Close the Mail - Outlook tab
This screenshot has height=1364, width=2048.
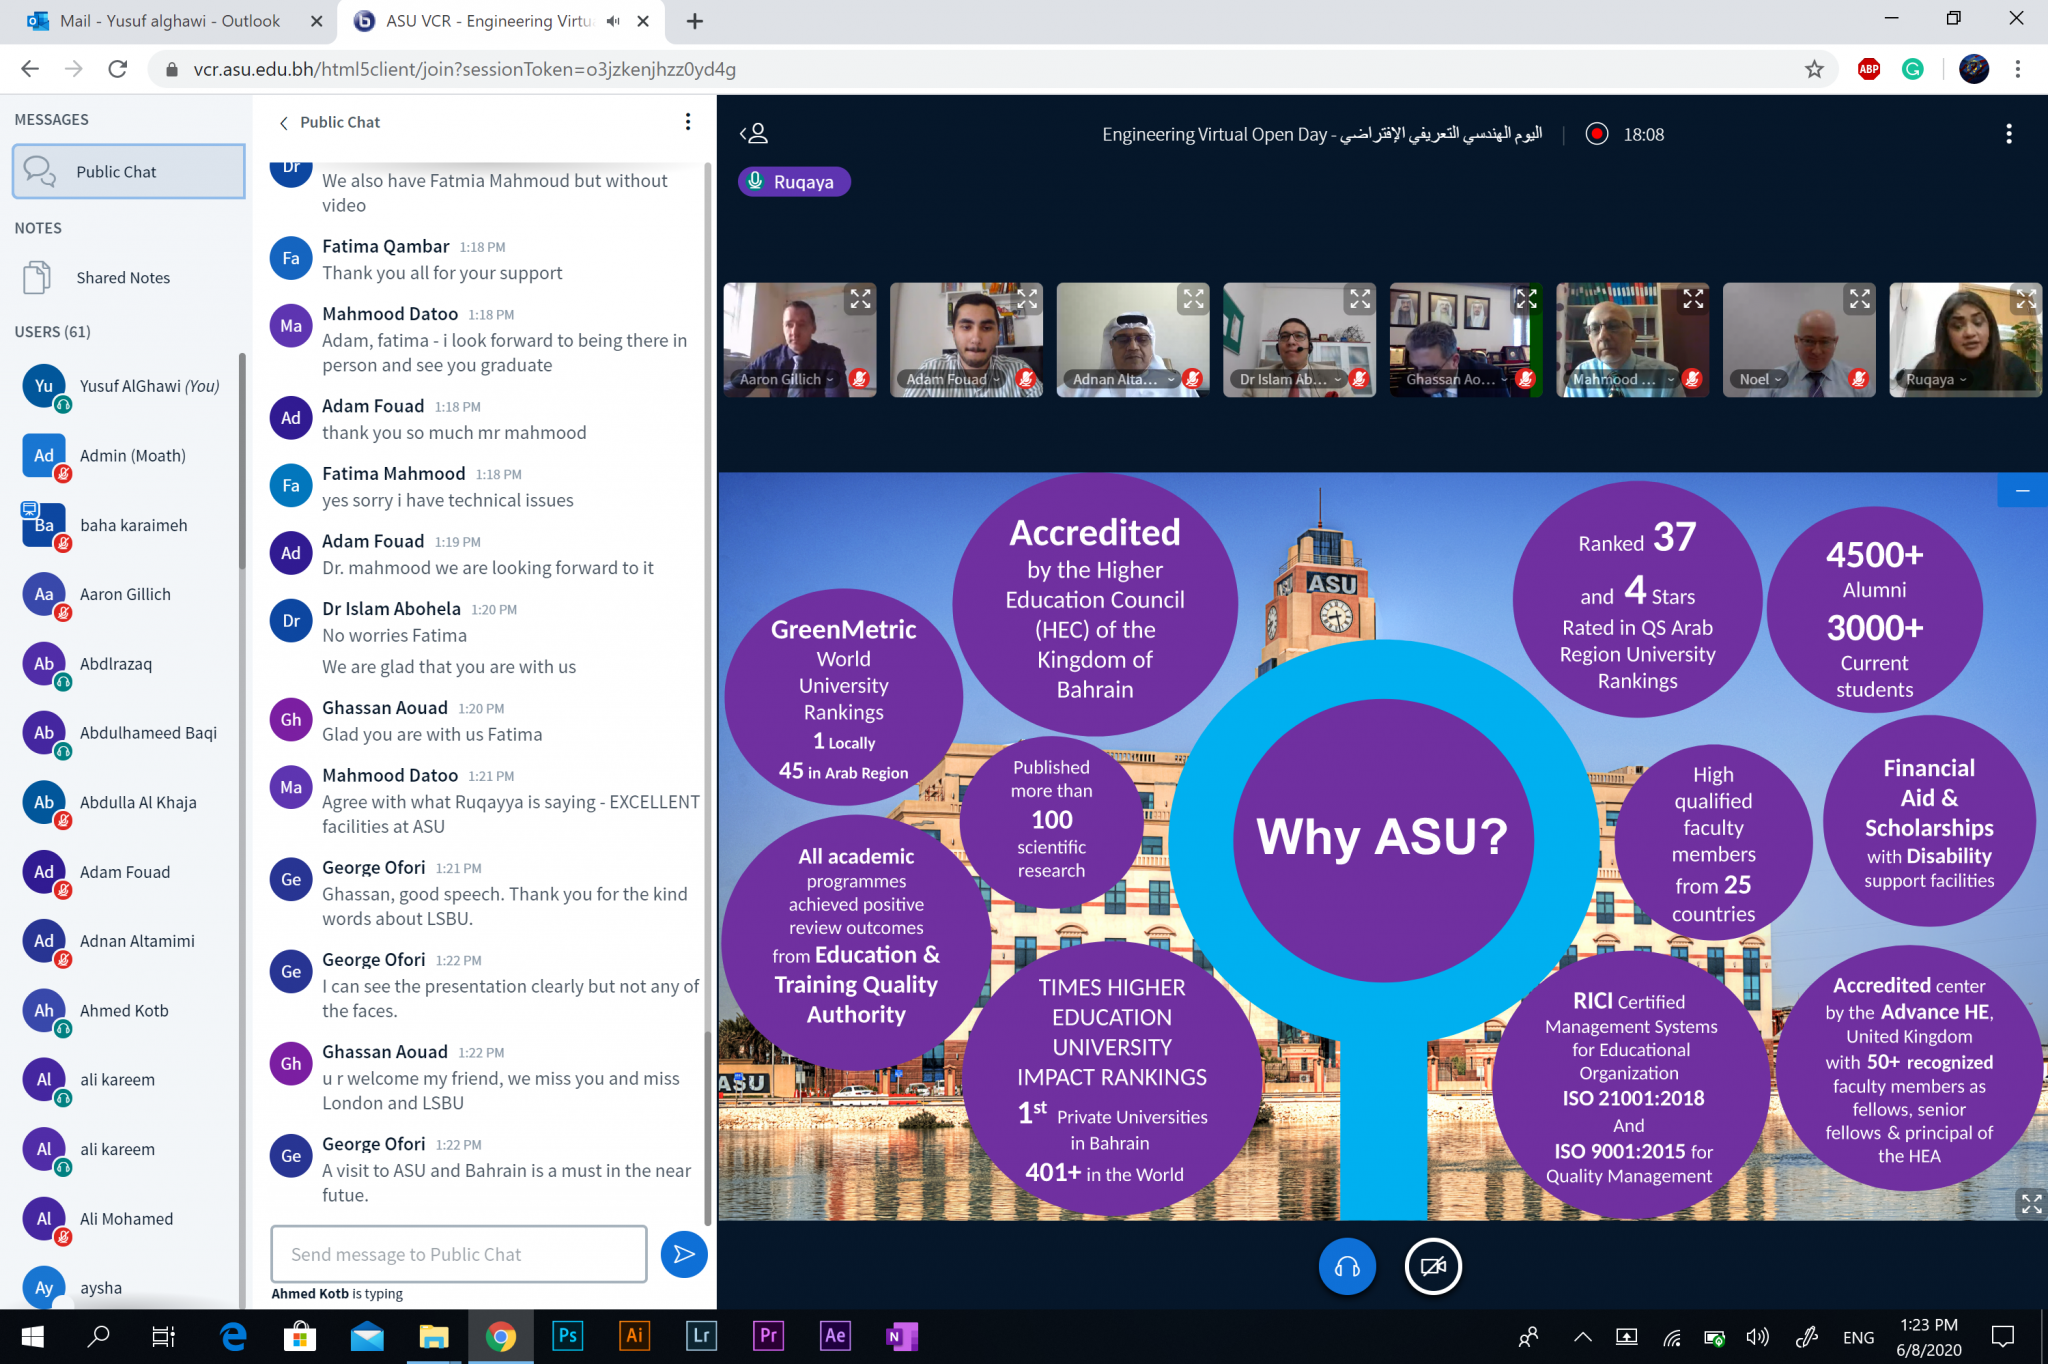click(x=317, y=21)
